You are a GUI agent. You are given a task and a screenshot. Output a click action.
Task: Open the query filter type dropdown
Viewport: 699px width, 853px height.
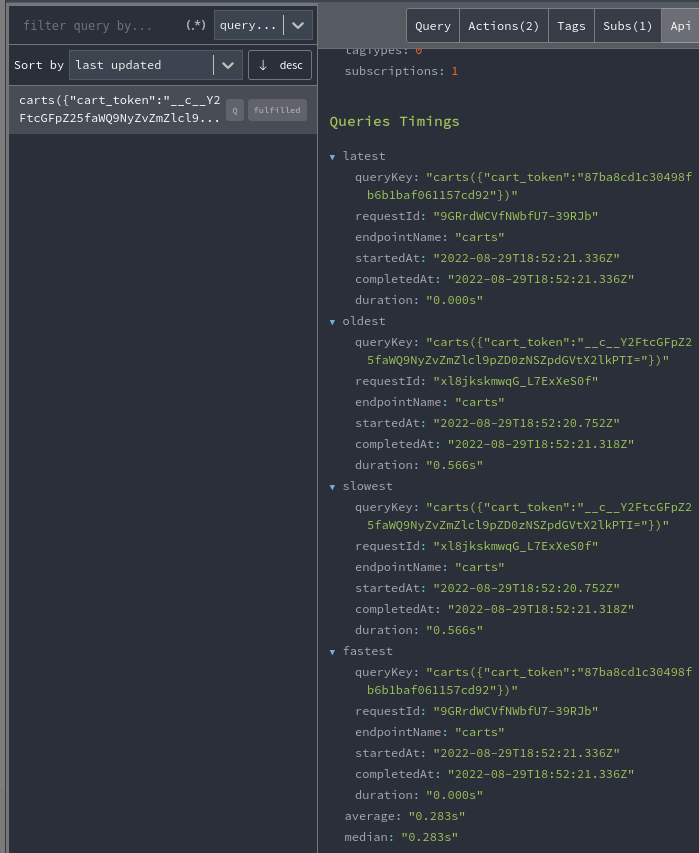[263, 25]
